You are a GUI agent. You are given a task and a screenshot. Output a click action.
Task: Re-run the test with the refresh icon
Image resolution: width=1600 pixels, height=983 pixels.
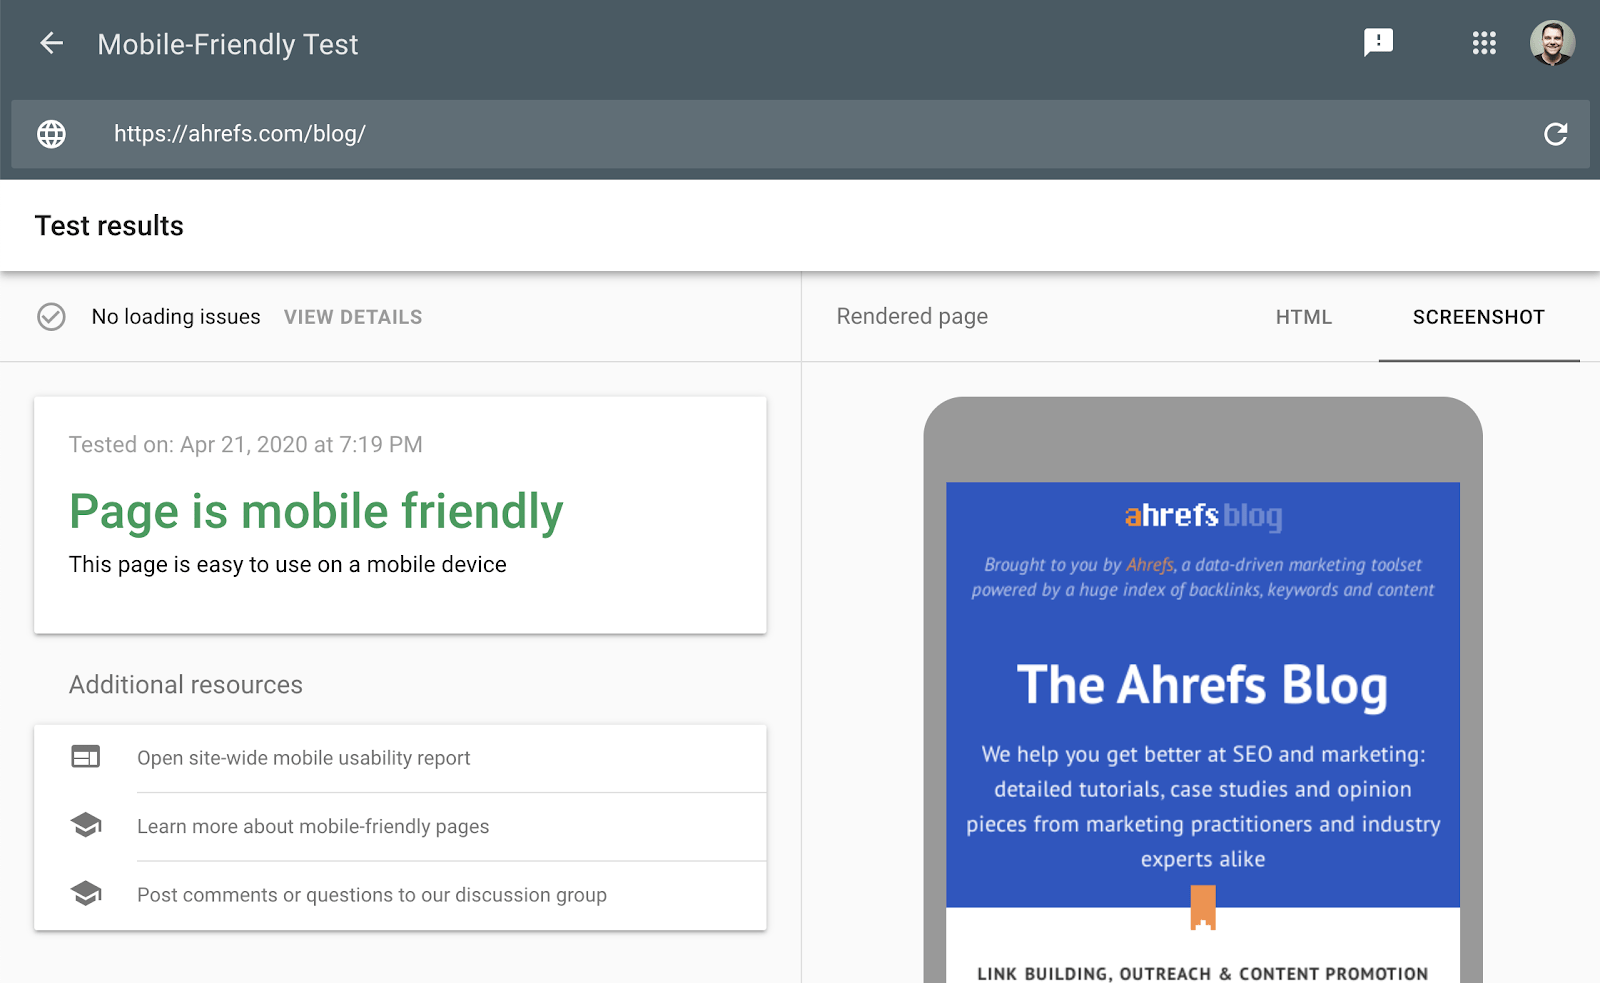coord(1556,133)
